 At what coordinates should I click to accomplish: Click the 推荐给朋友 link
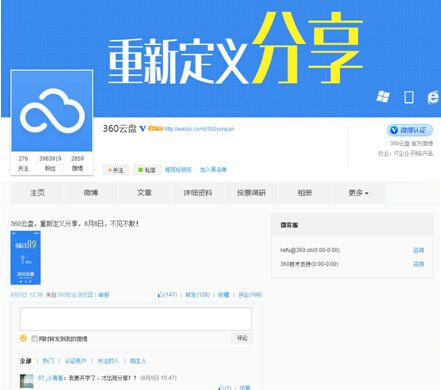tap(178, 170)
